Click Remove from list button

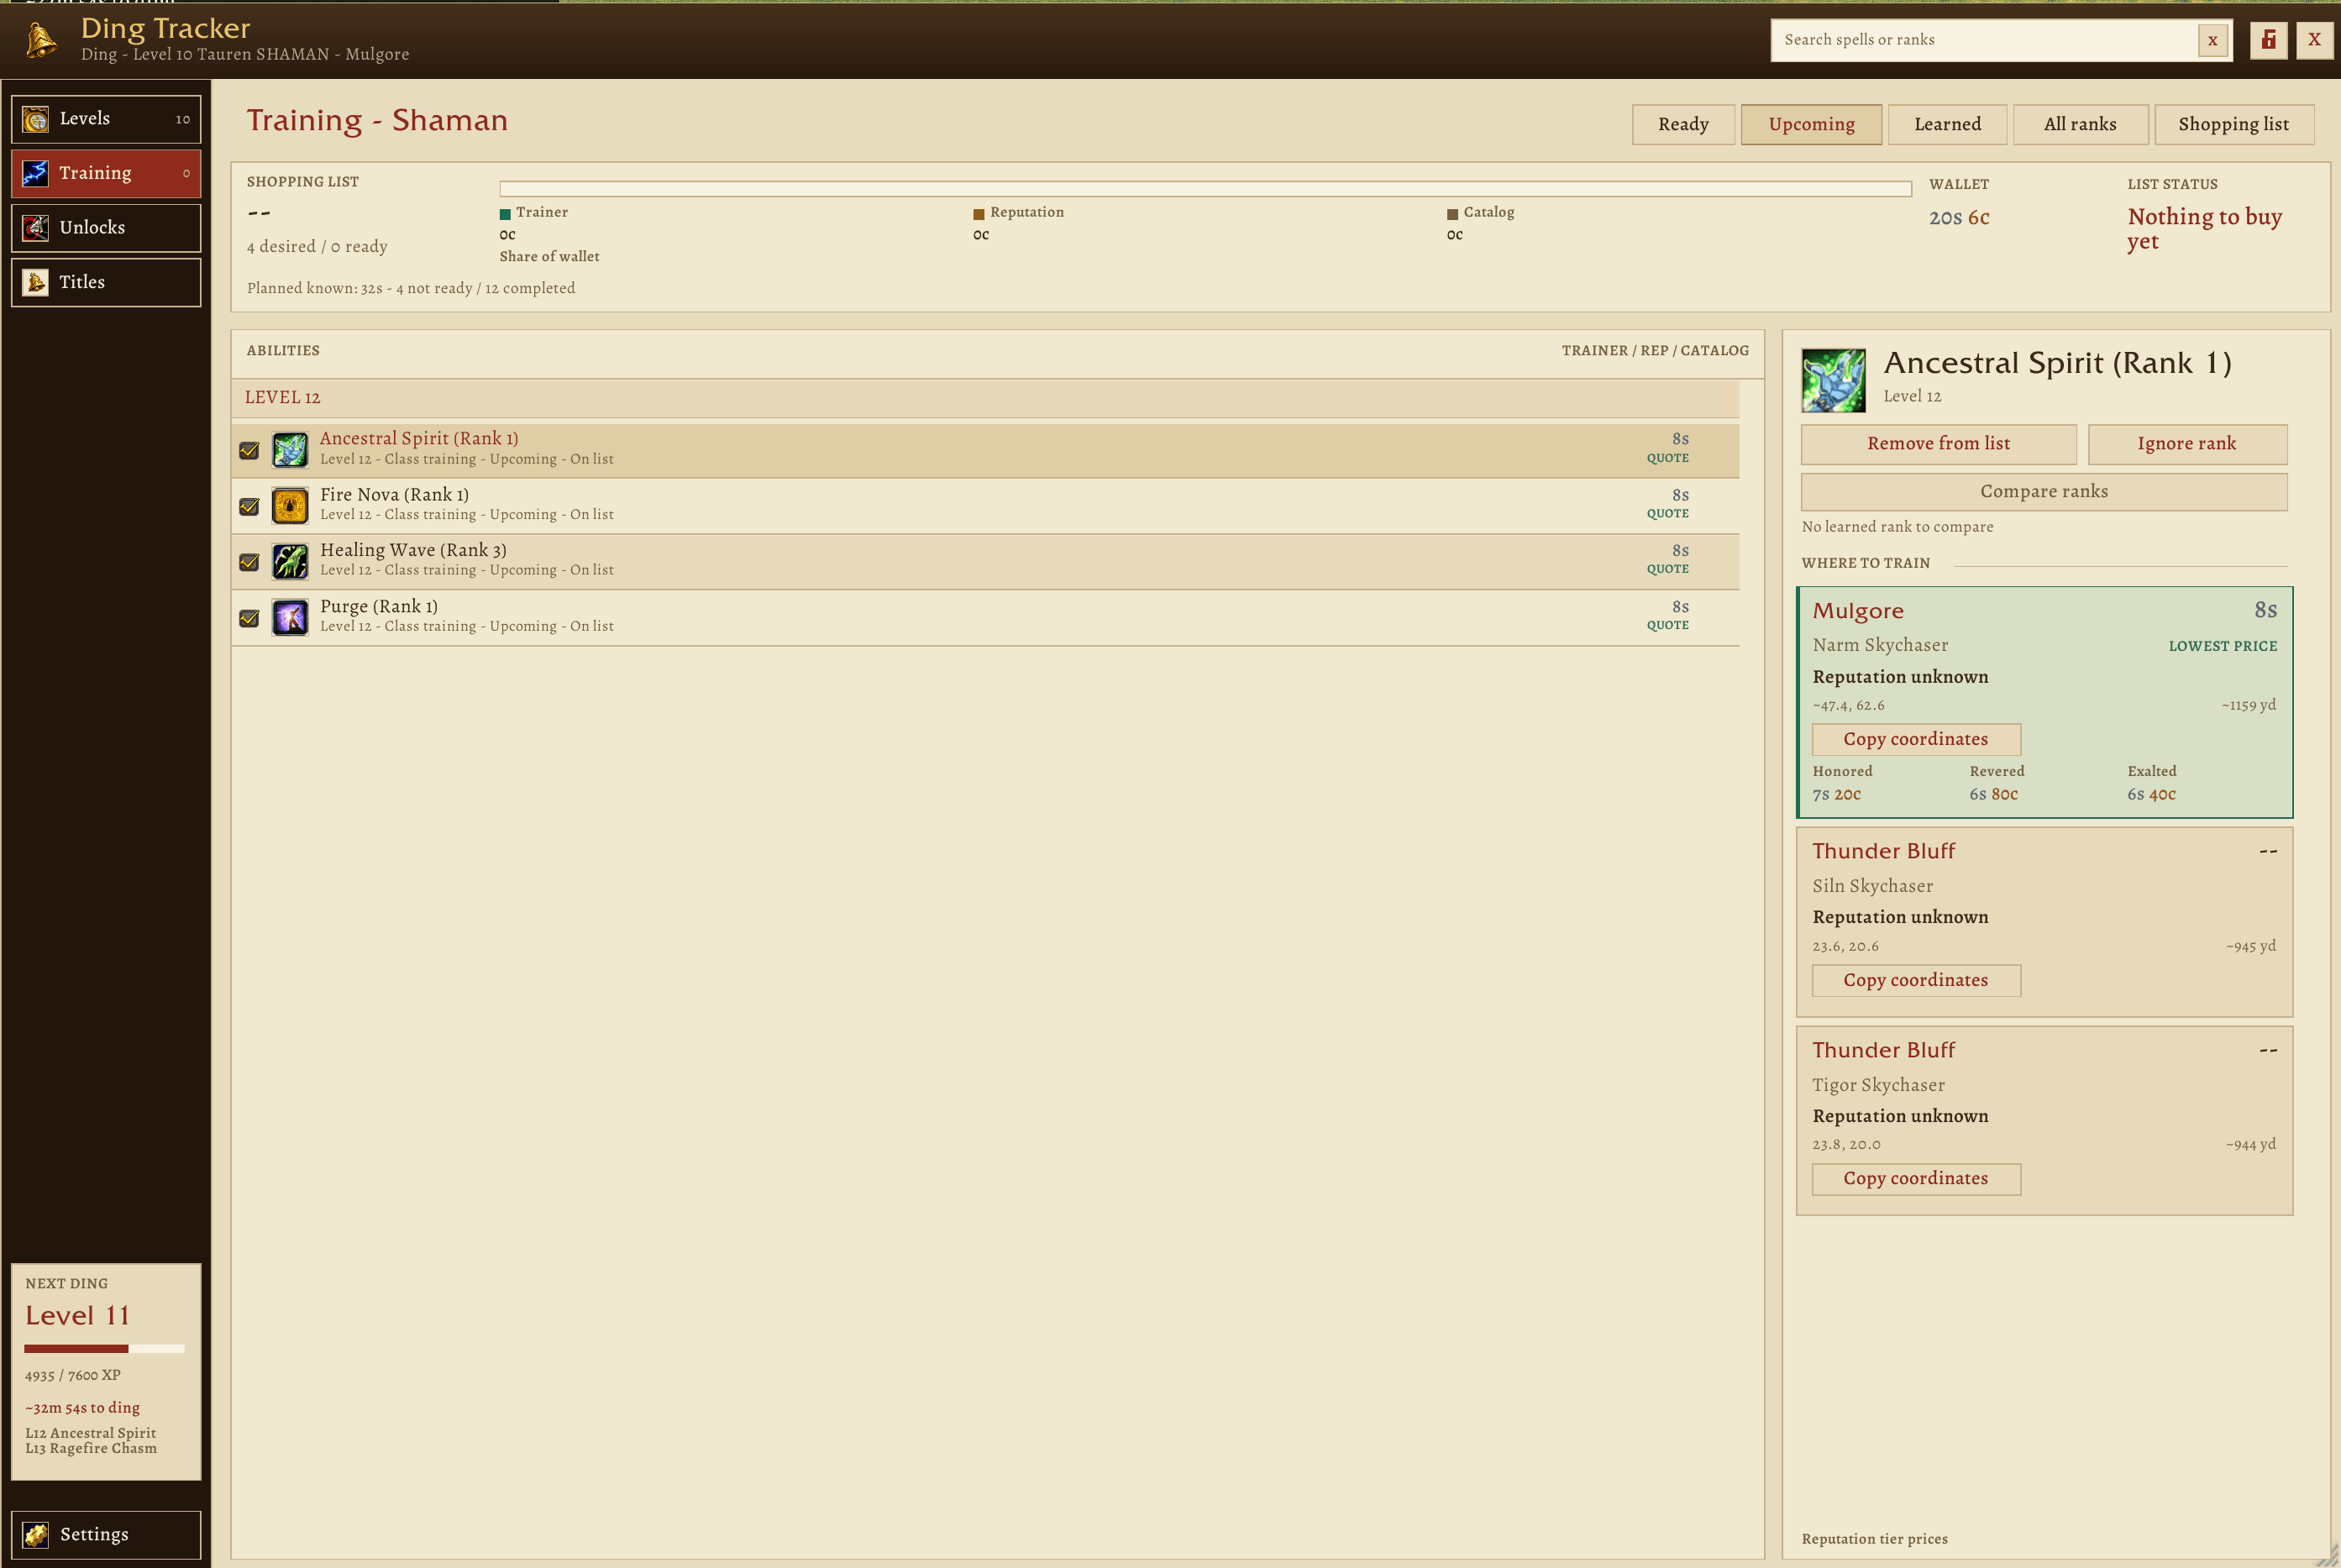1938,444
